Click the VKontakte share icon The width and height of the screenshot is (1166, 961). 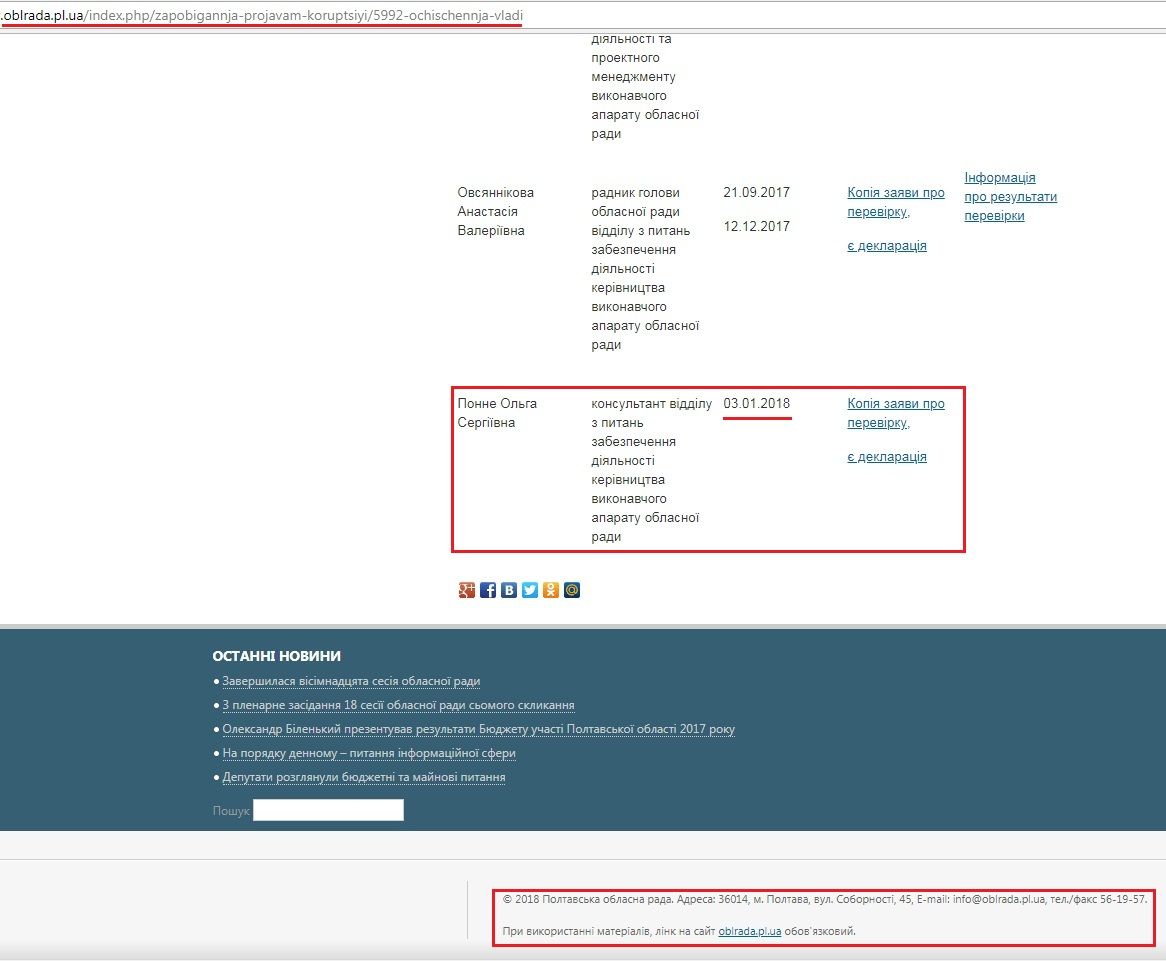tap(509, 590)
